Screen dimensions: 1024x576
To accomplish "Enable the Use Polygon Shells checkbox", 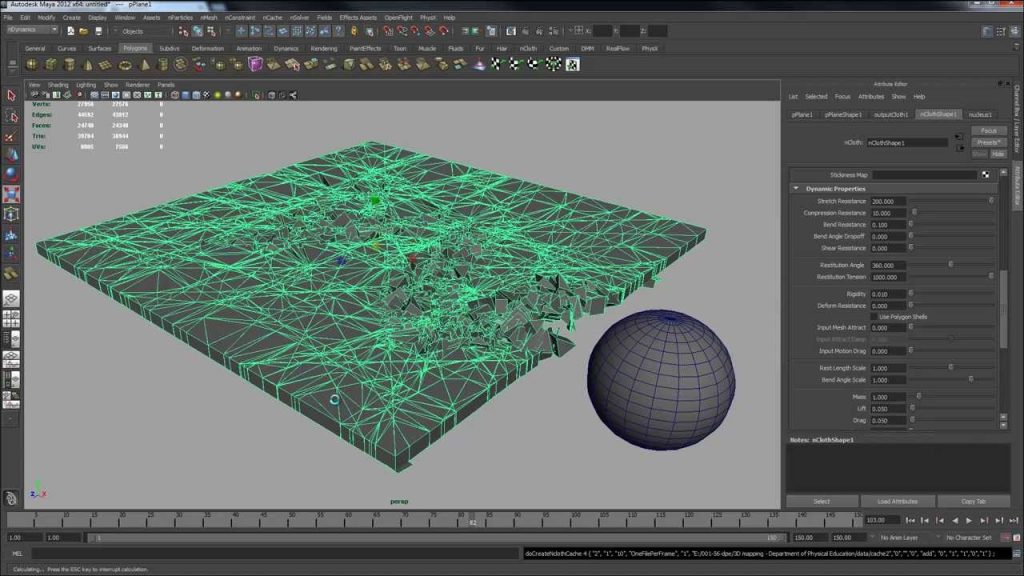I will click(x=874, y=317).
